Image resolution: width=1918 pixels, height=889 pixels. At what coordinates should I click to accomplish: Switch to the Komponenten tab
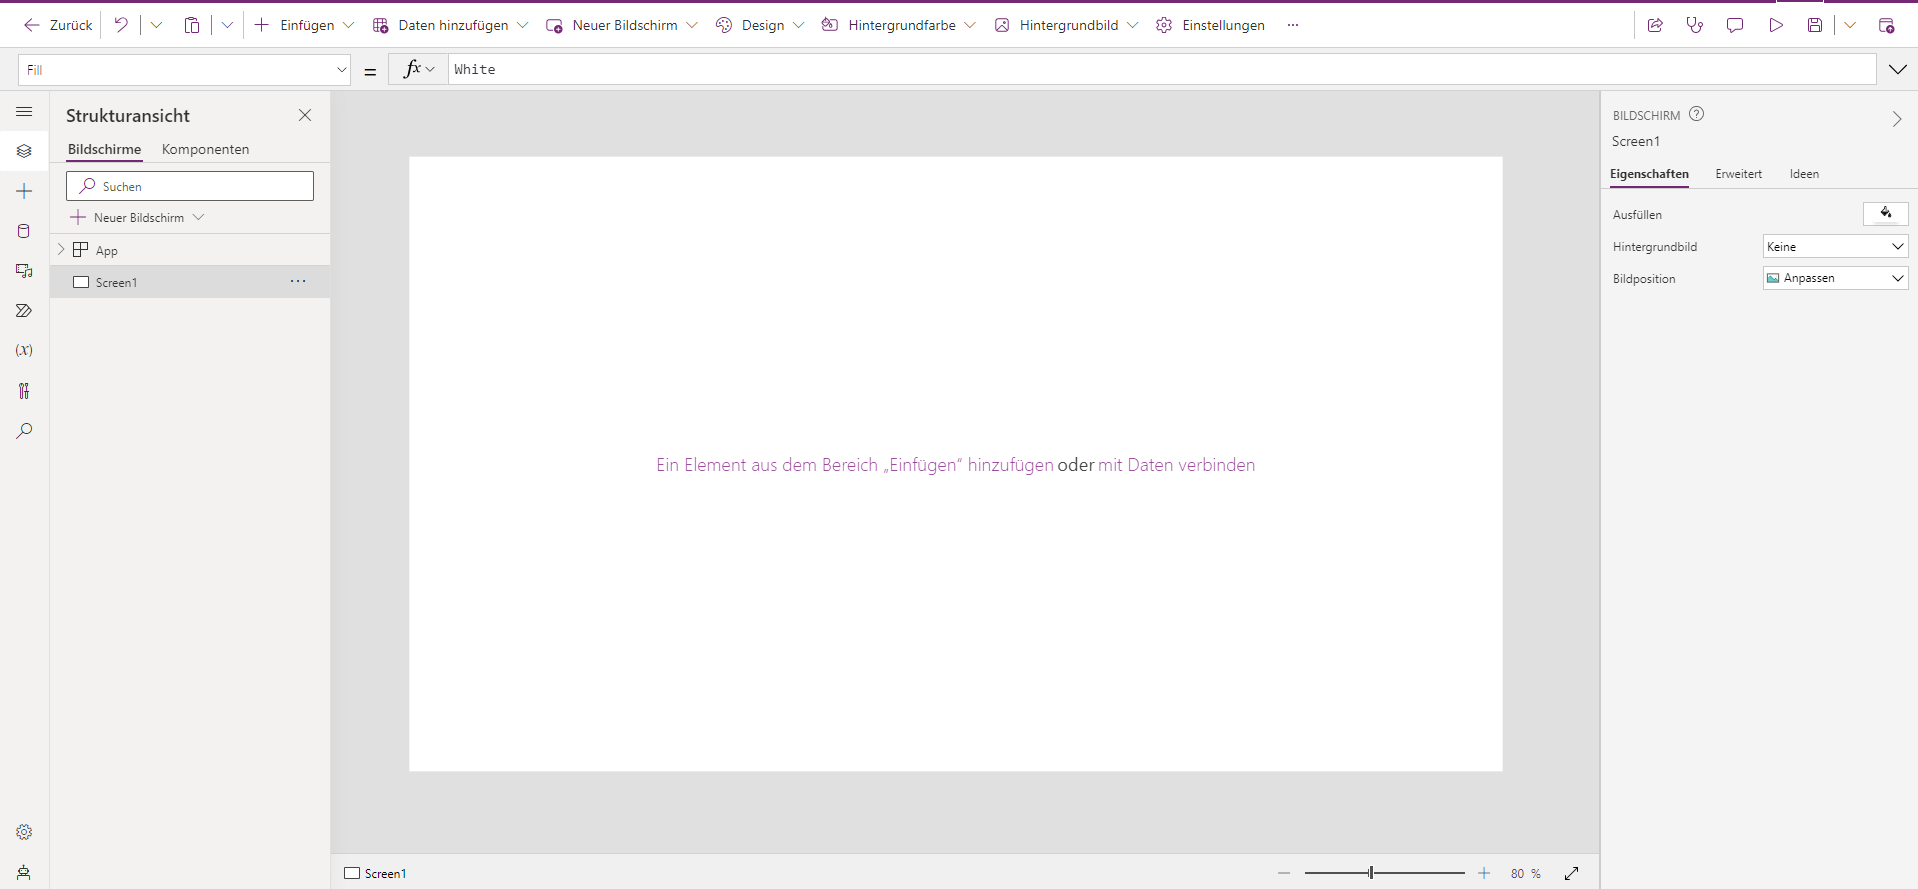[205, 149]
